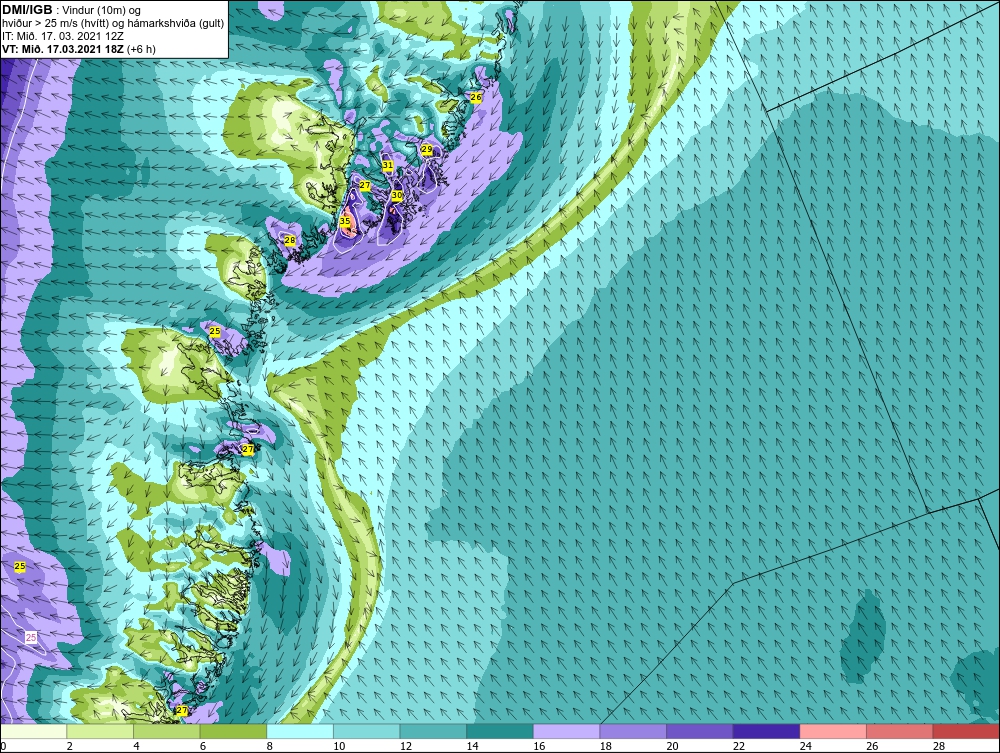Click the '16' tick label on the scale
The height and width of the screenshot is (753, 1000).
(539, 746)
